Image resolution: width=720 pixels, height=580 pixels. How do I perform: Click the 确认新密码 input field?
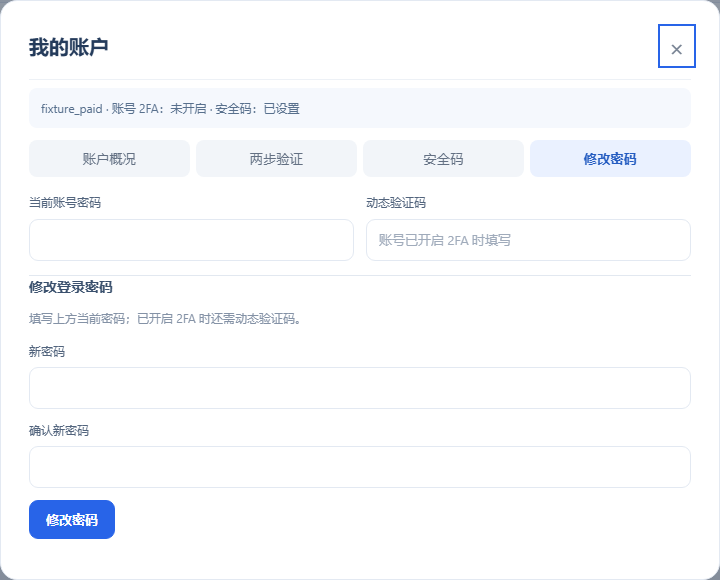click(x=360, y=467)
